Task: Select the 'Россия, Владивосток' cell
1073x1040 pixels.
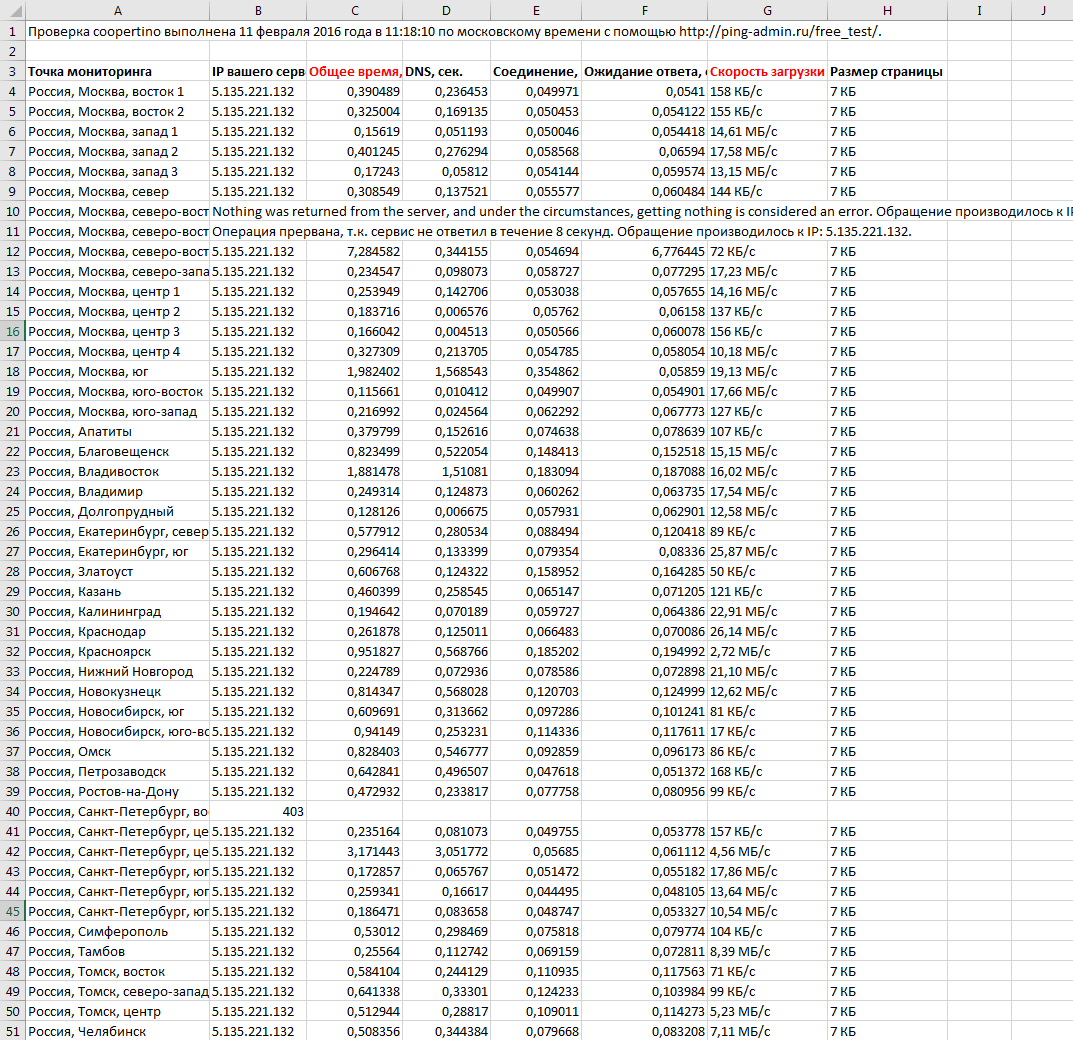Action: point(117,471)
